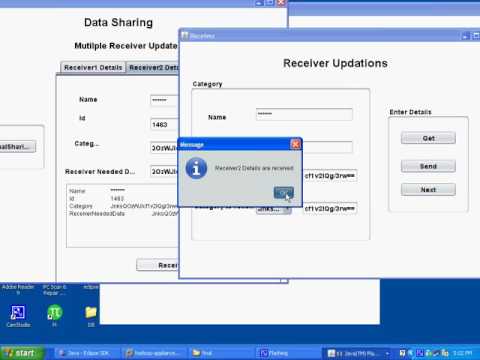480x360 pixels.
Task: Click the system tray clock
Action: [463, 353]
